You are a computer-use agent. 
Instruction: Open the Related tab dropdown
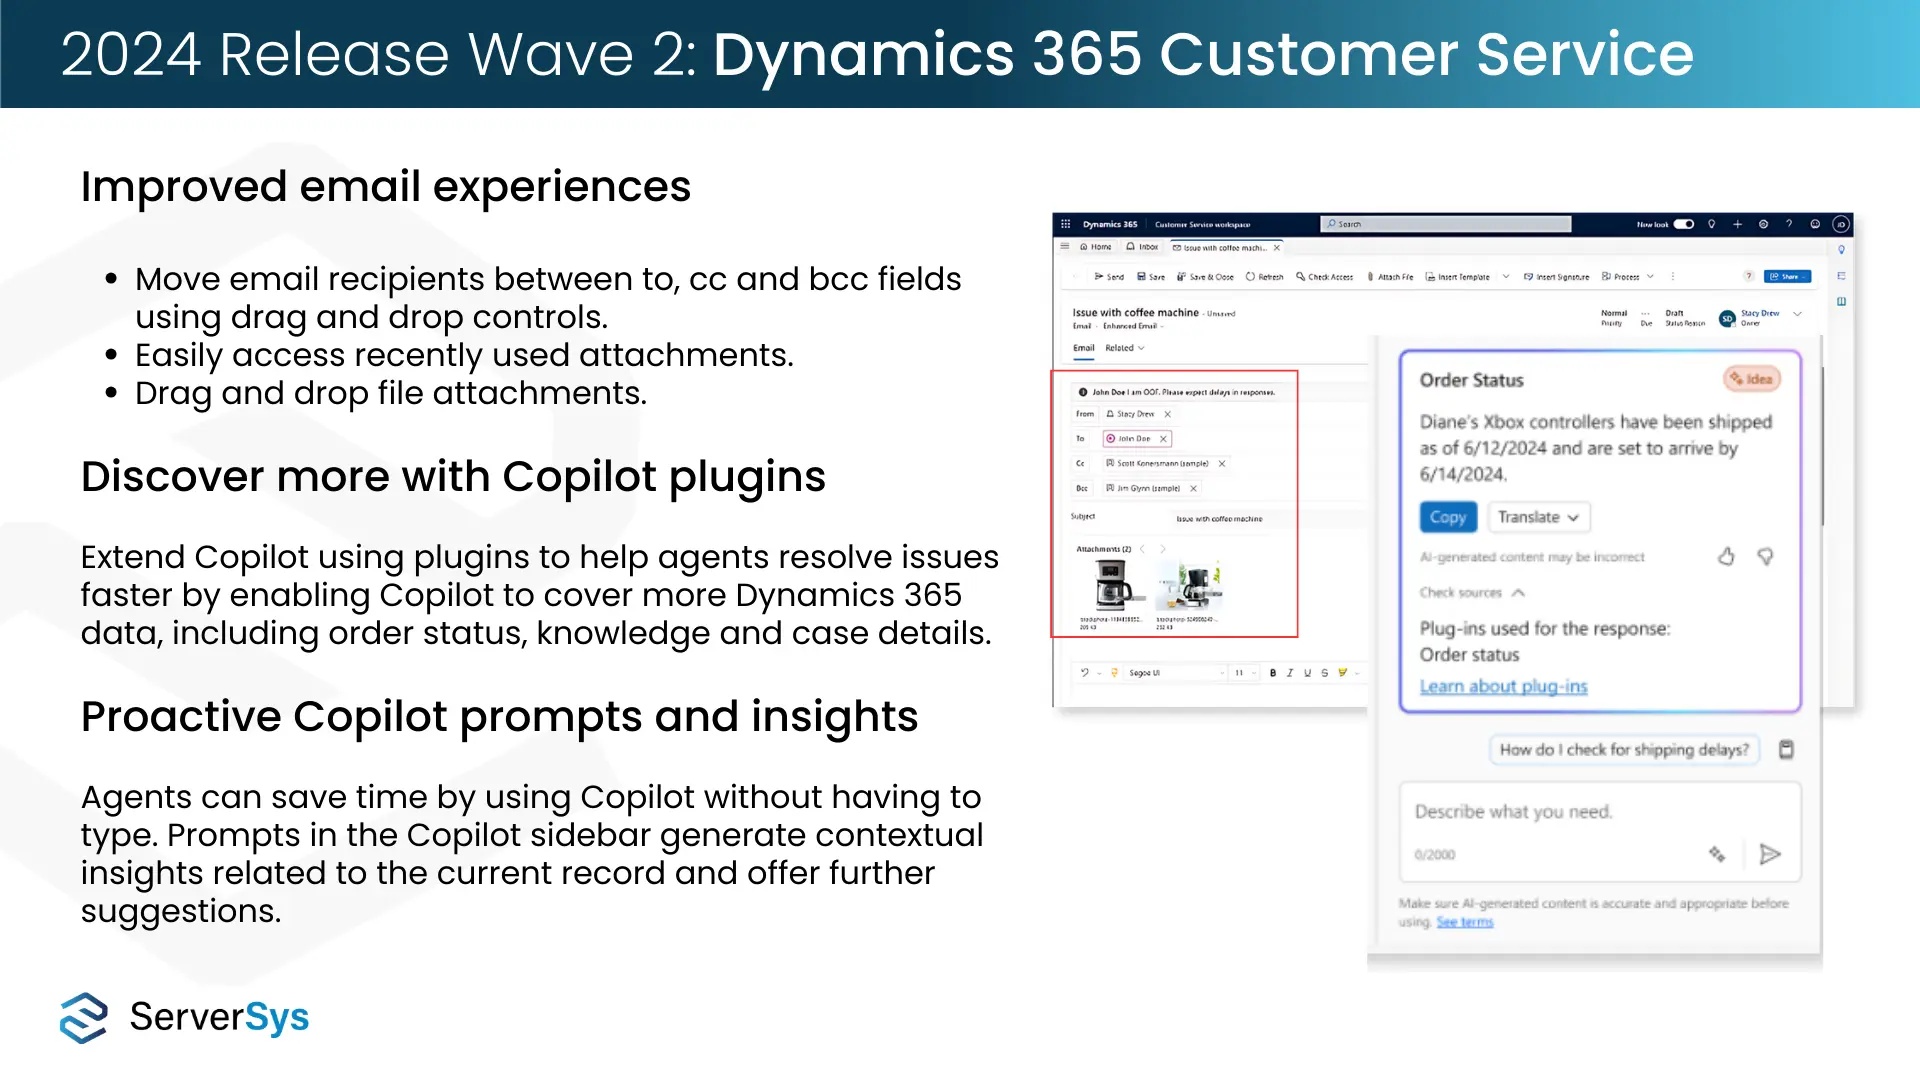(x=1125, y=348)
